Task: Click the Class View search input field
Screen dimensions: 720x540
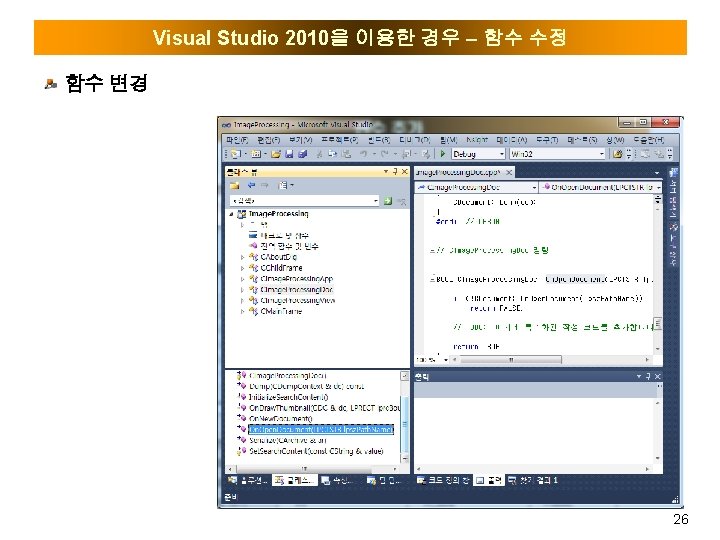Action: tap(304, 201)
